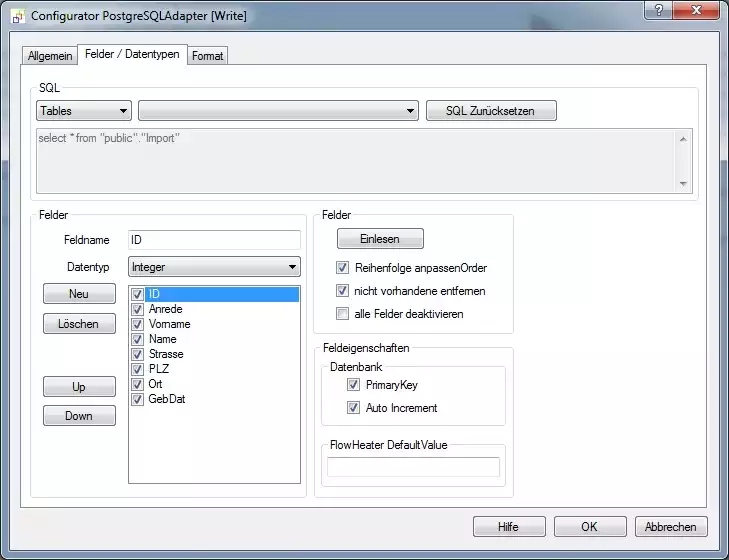Click the Configurator window title icon
This screenshot has width=729, height=560.
coord(18,16)
